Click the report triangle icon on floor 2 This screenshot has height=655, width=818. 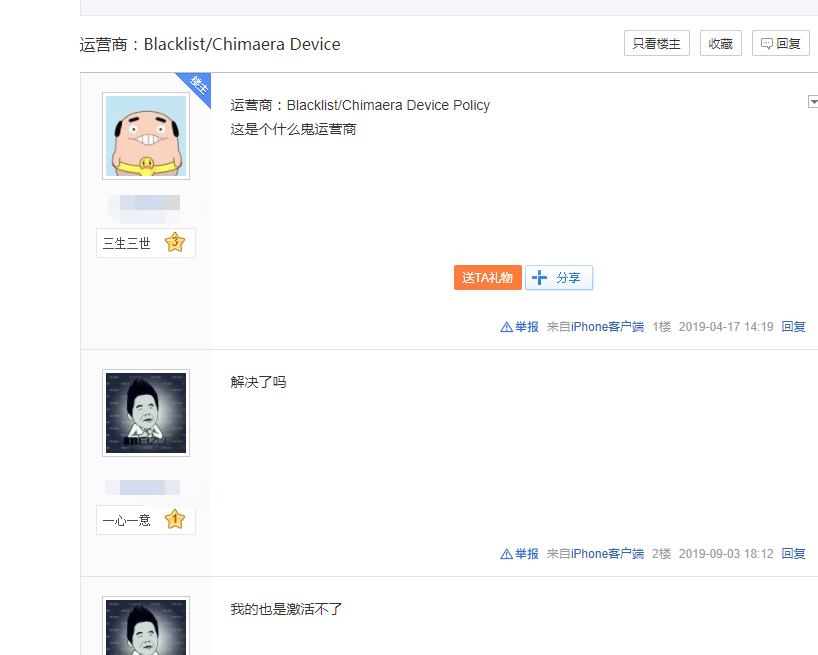(x=505, y=553)
